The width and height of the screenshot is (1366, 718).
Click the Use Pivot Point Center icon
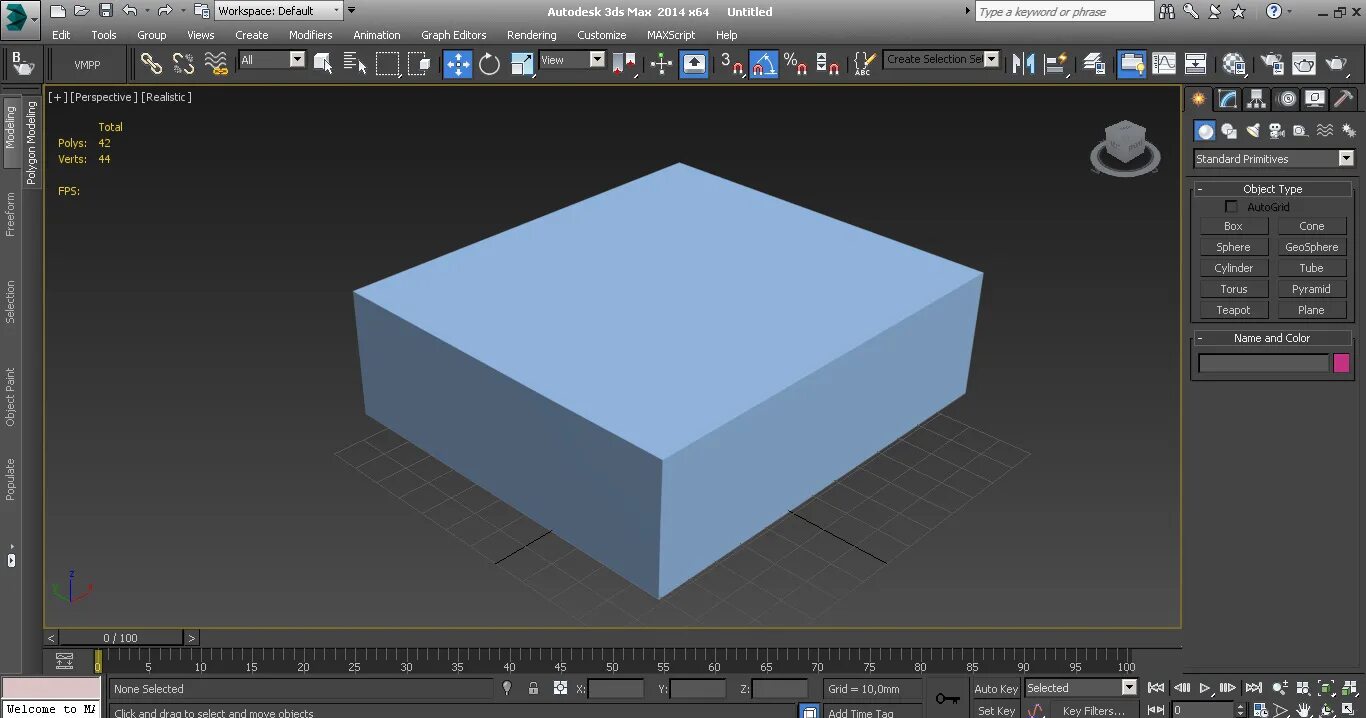pyautogui.click(x=624, y=64)
